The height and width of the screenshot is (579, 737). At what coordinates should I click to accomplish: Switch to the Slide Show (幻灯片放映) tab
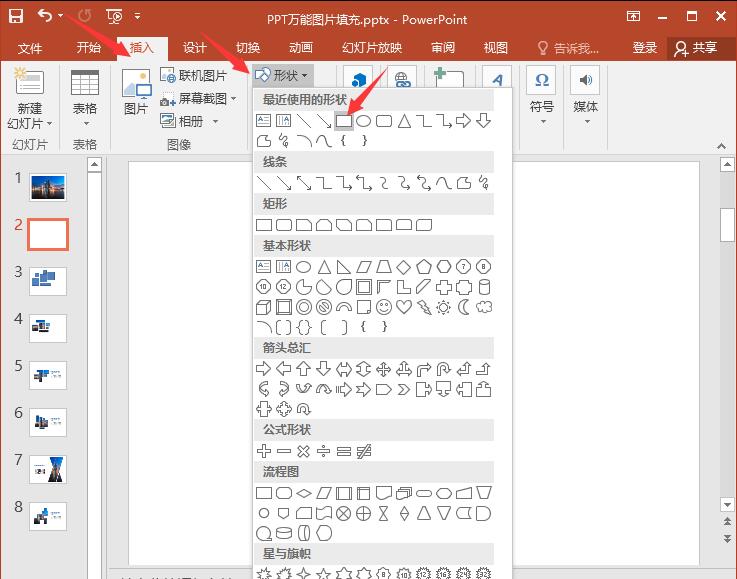[372, 48]
